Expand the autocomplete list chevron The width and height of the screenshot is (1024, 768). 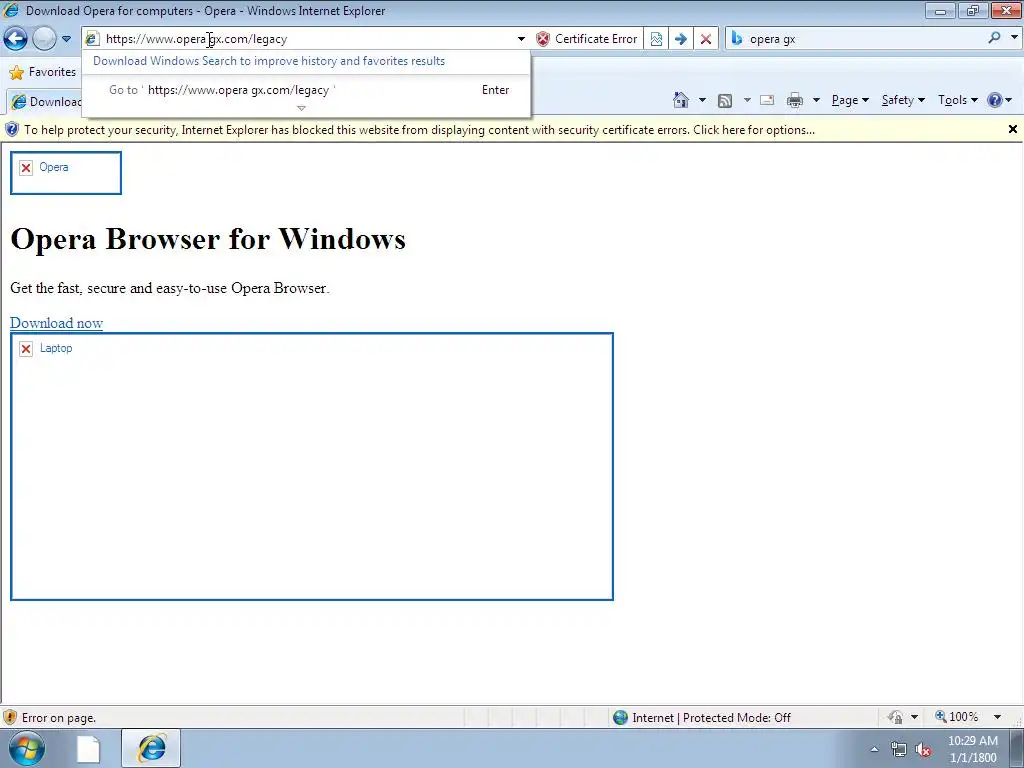pos(301,108)
